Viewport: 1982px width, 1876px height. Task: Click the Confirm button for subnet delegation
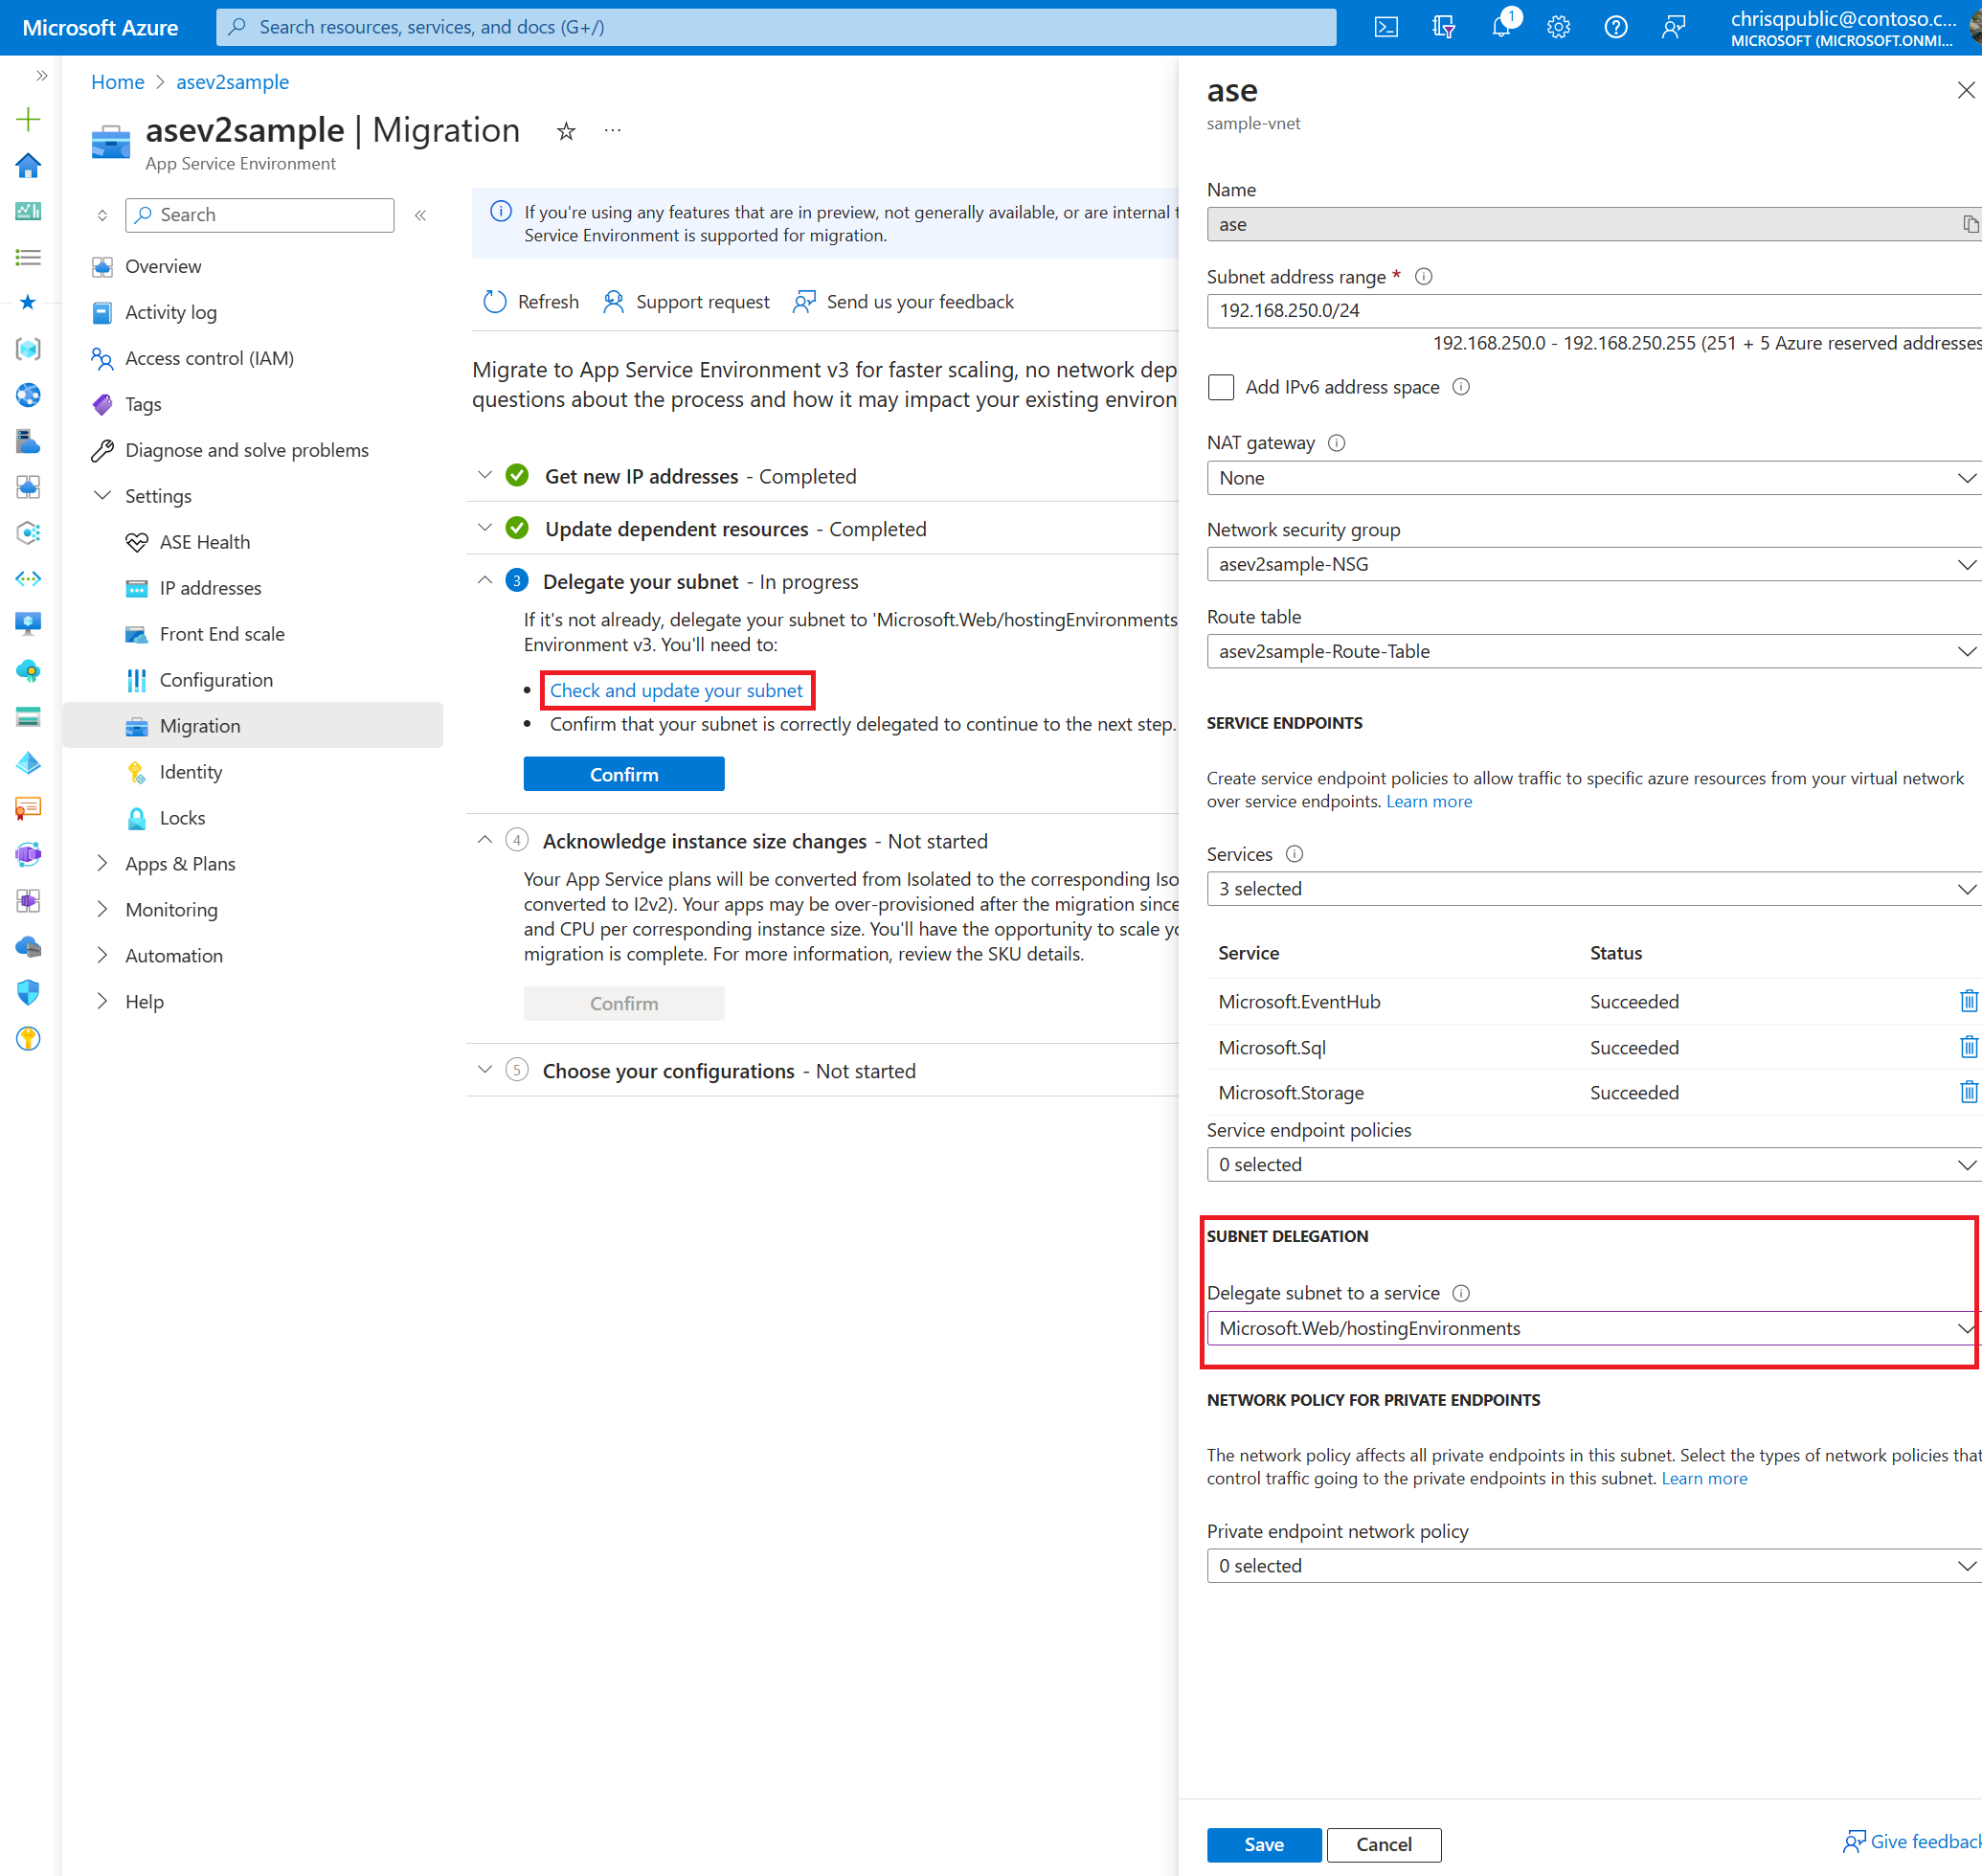click(x=624, y=772)
